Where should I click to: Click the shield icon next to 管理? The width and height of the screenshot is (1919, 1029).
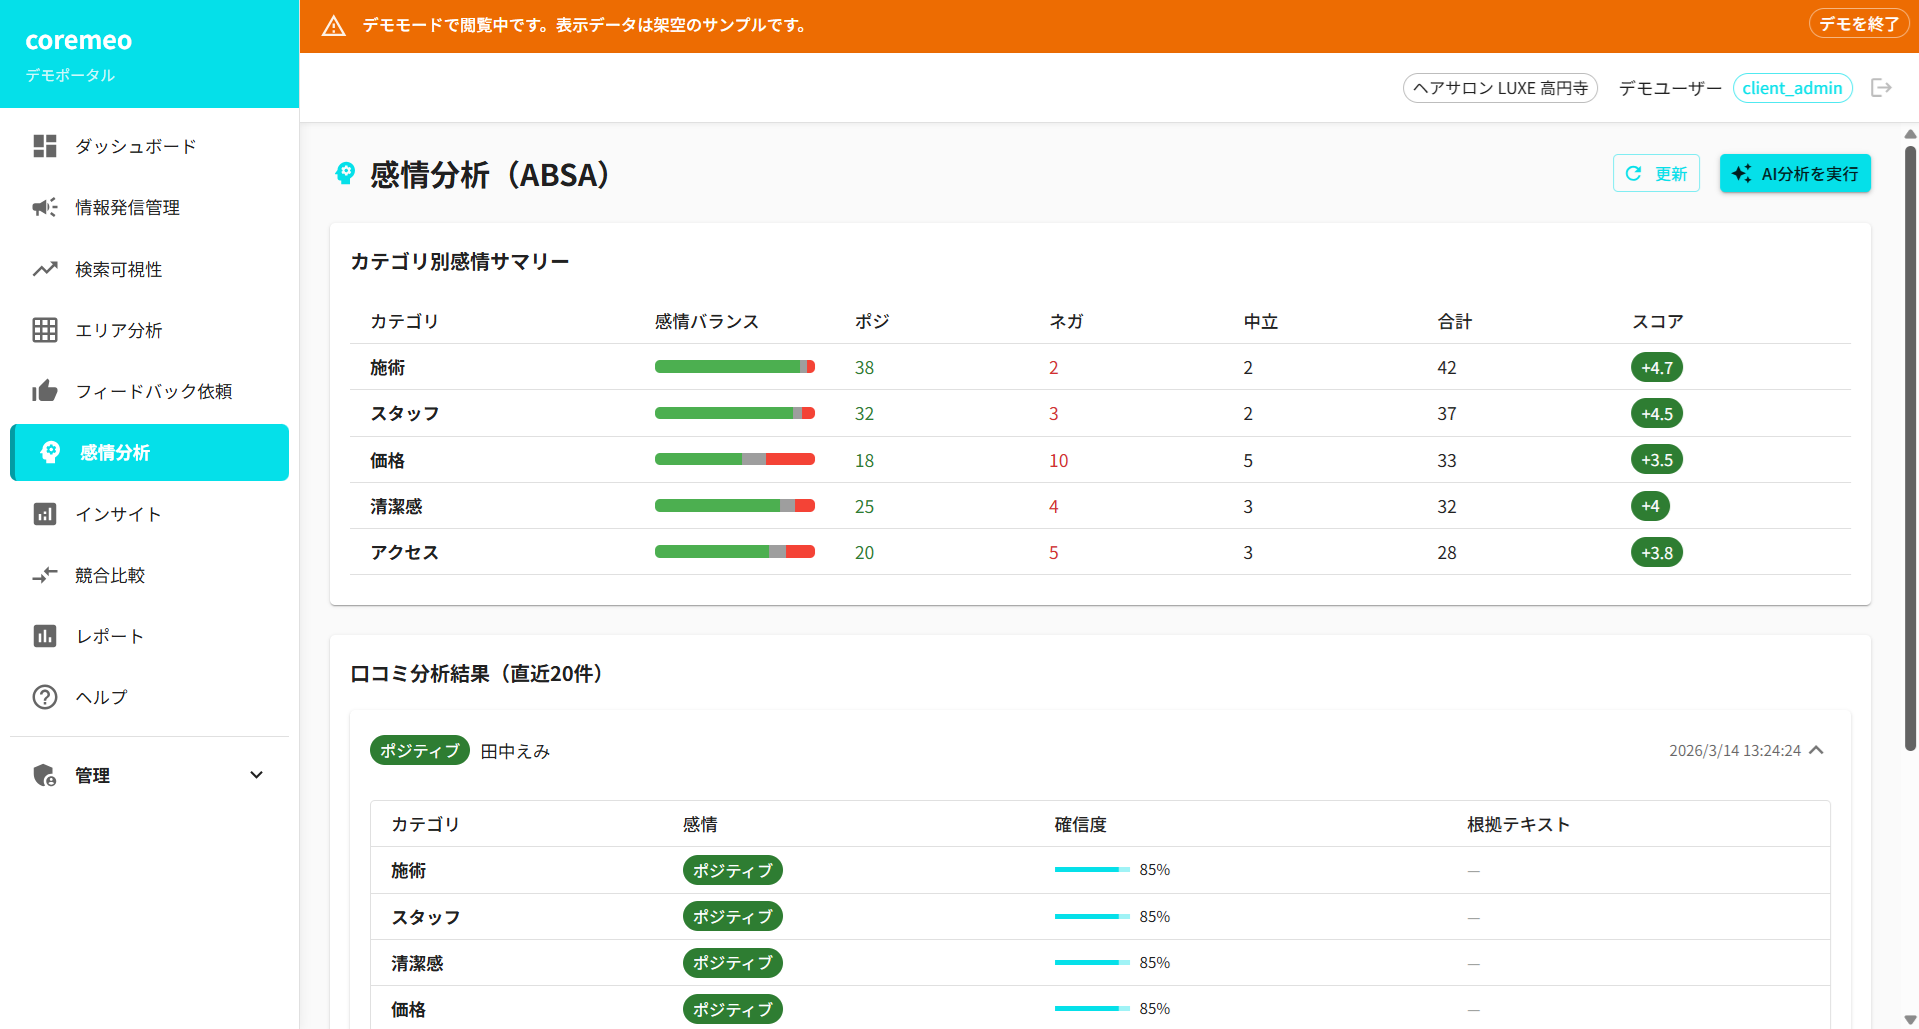coord(45,775)
